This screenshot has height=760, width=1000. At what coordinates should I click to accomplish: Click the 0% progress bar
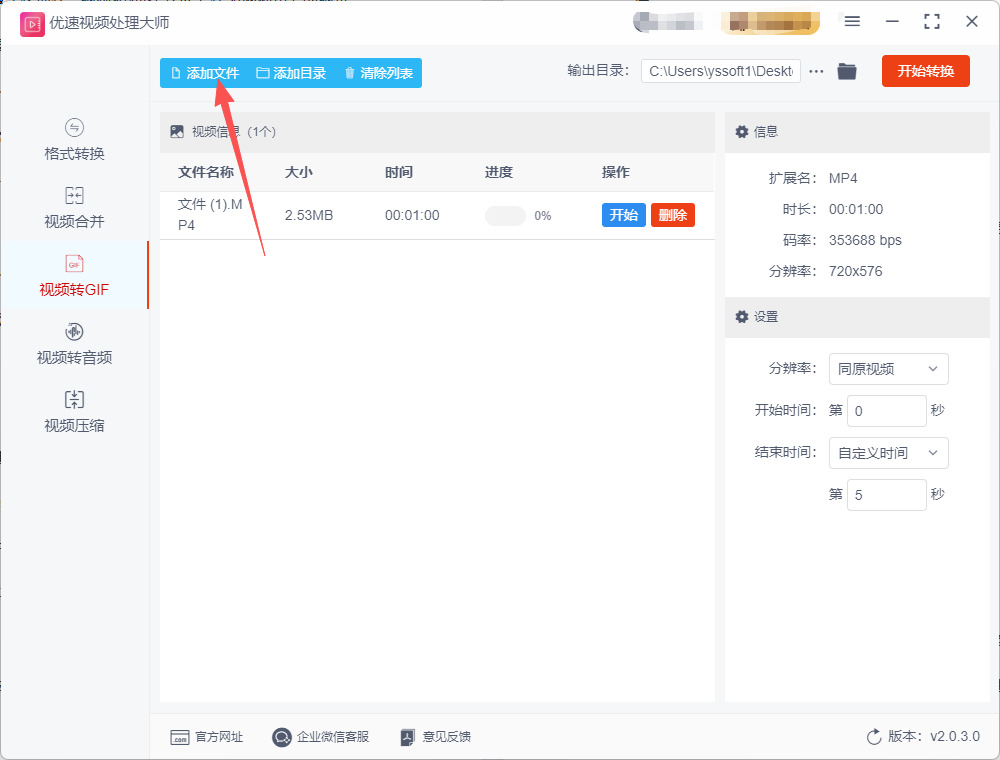pyautogui.click(x=505, y=216)
